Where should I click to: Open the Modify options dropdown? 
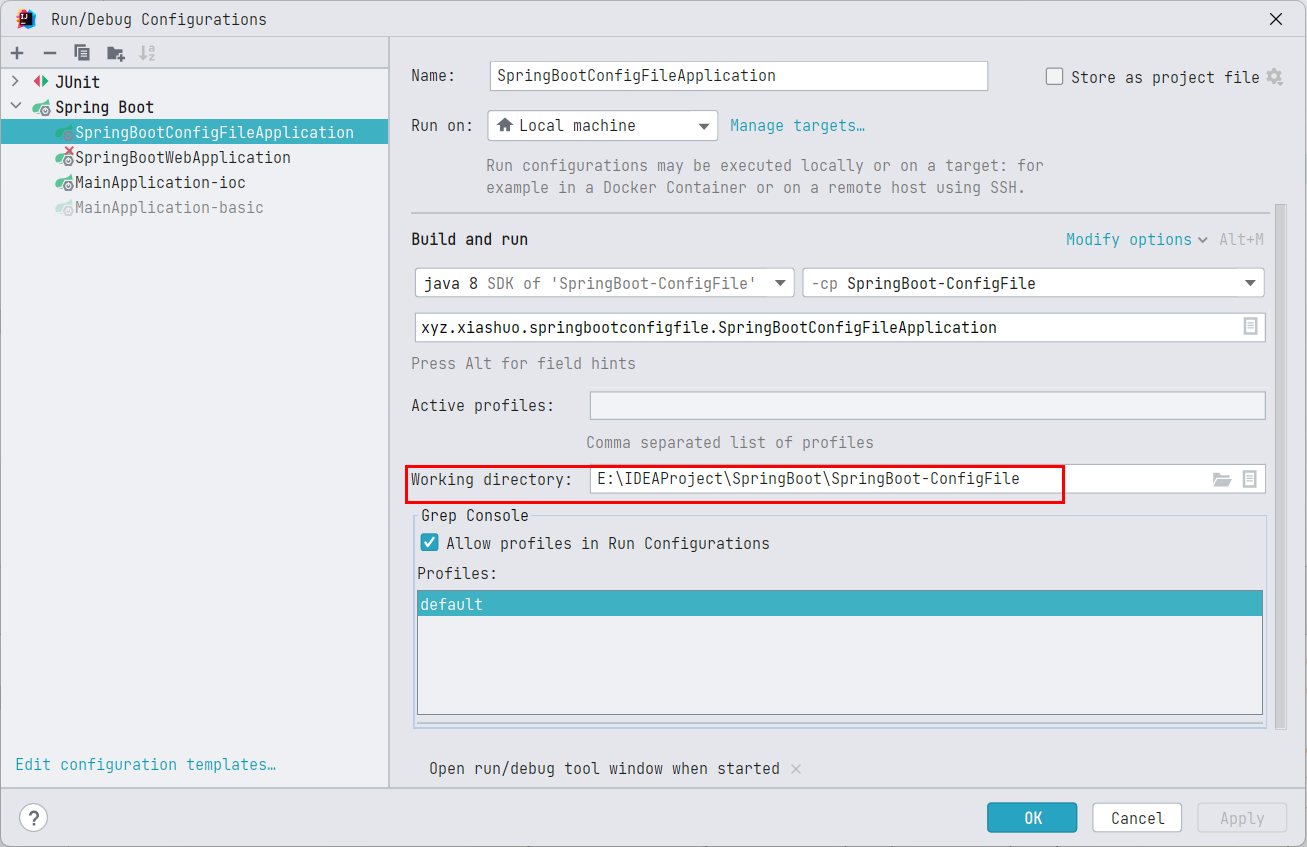coord(1137,240)
